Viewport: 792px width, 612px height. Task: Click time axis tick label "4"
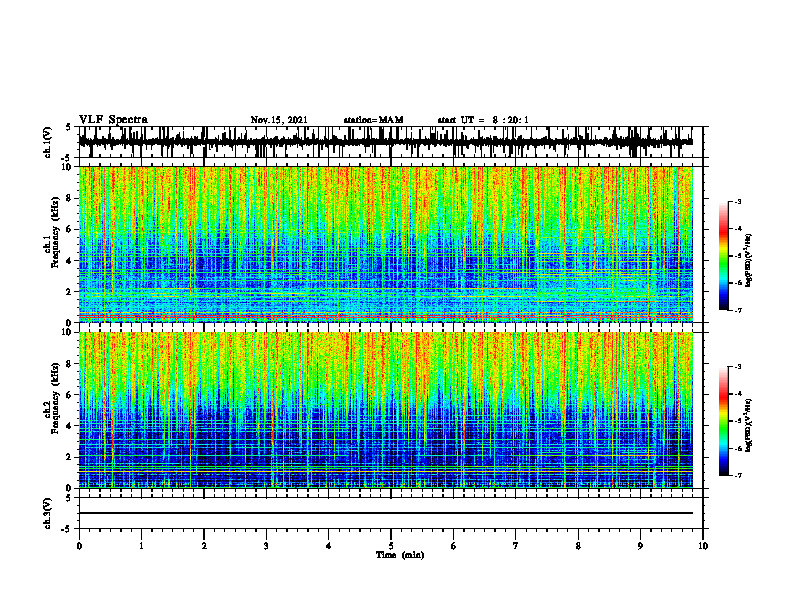[x=329, y=546]
